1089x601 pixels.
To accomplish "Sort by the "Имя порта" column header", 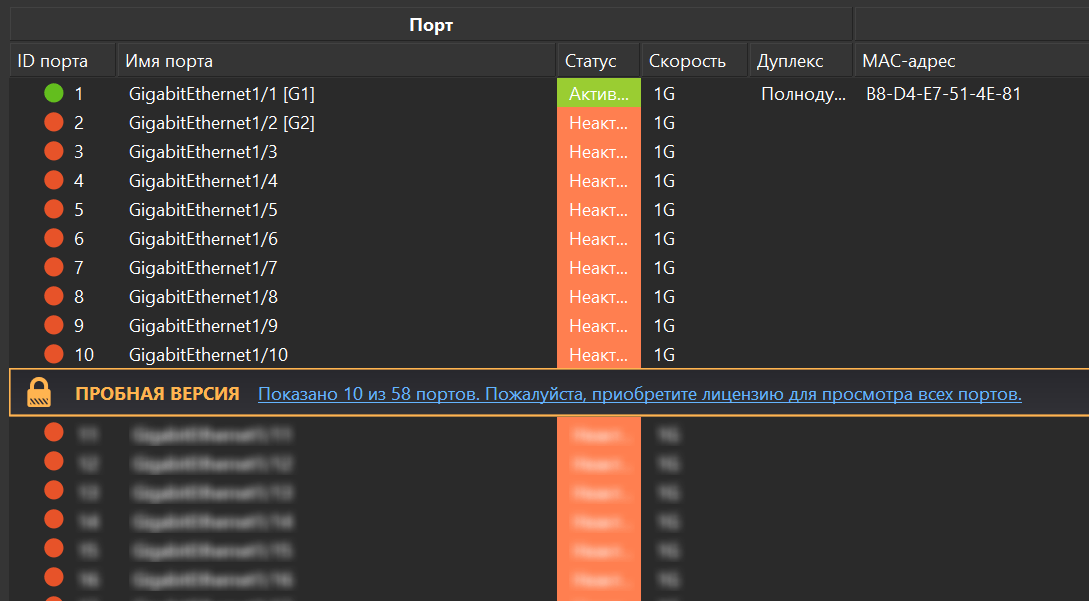I will pos(169,61).
